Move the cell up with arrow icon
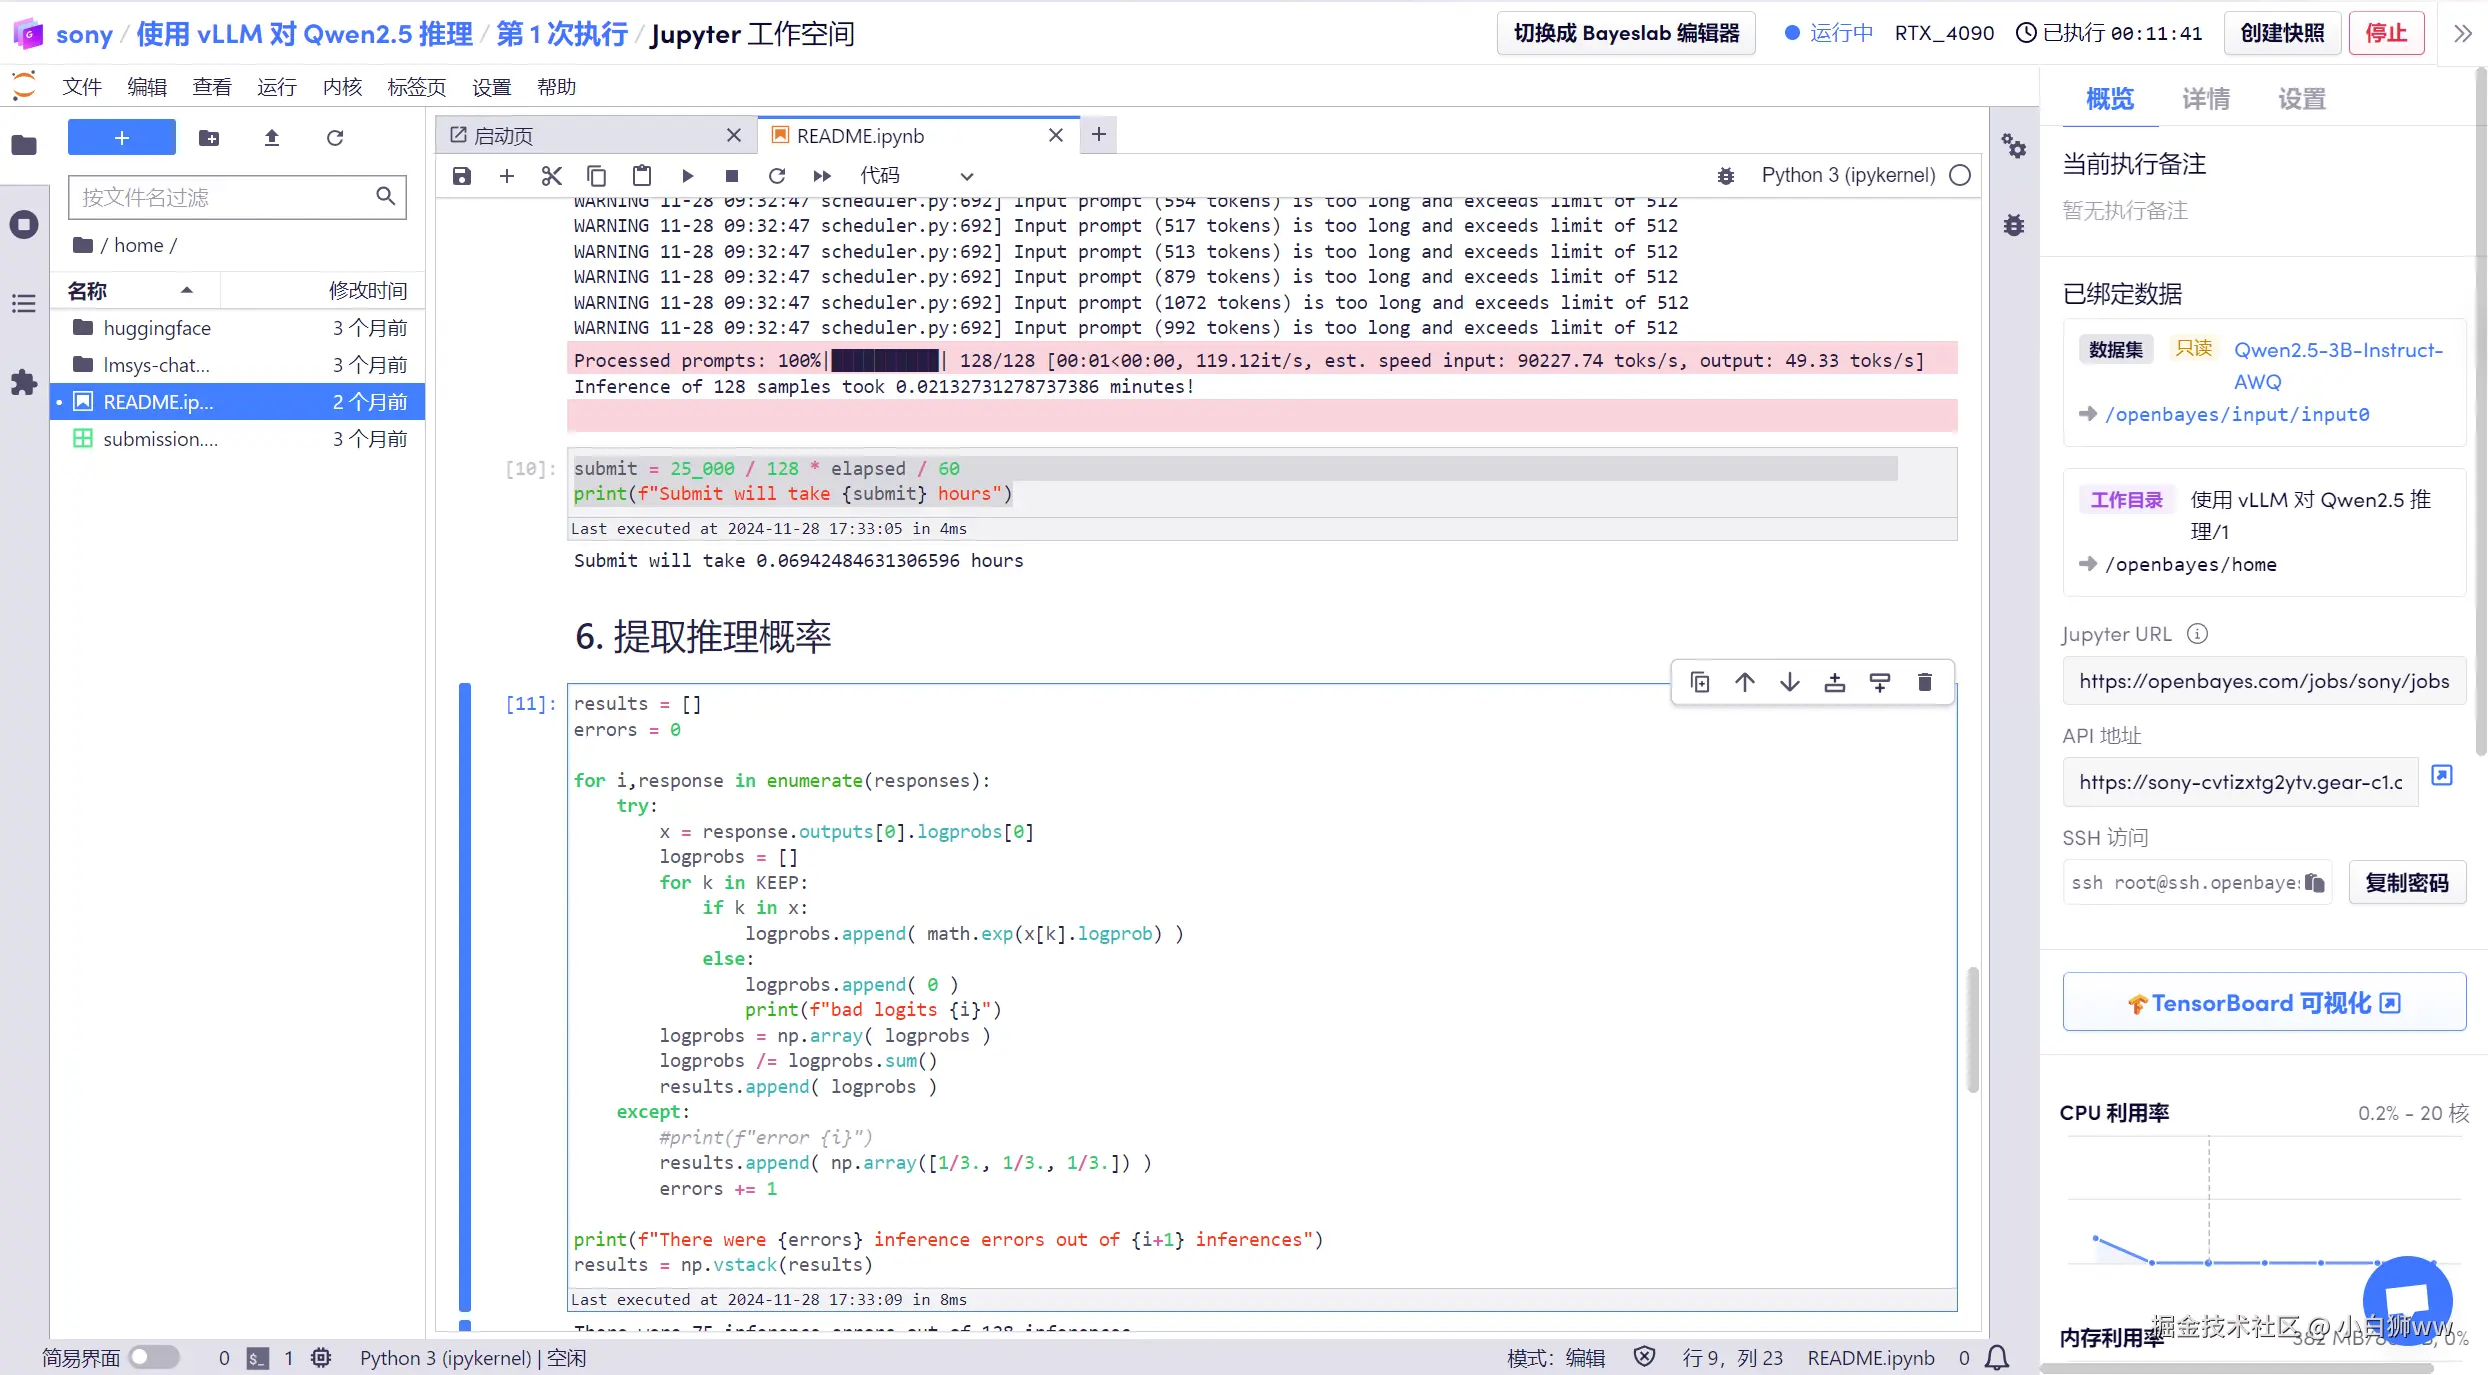This screenshot has width=2488, height=1375. point(1745,682)
